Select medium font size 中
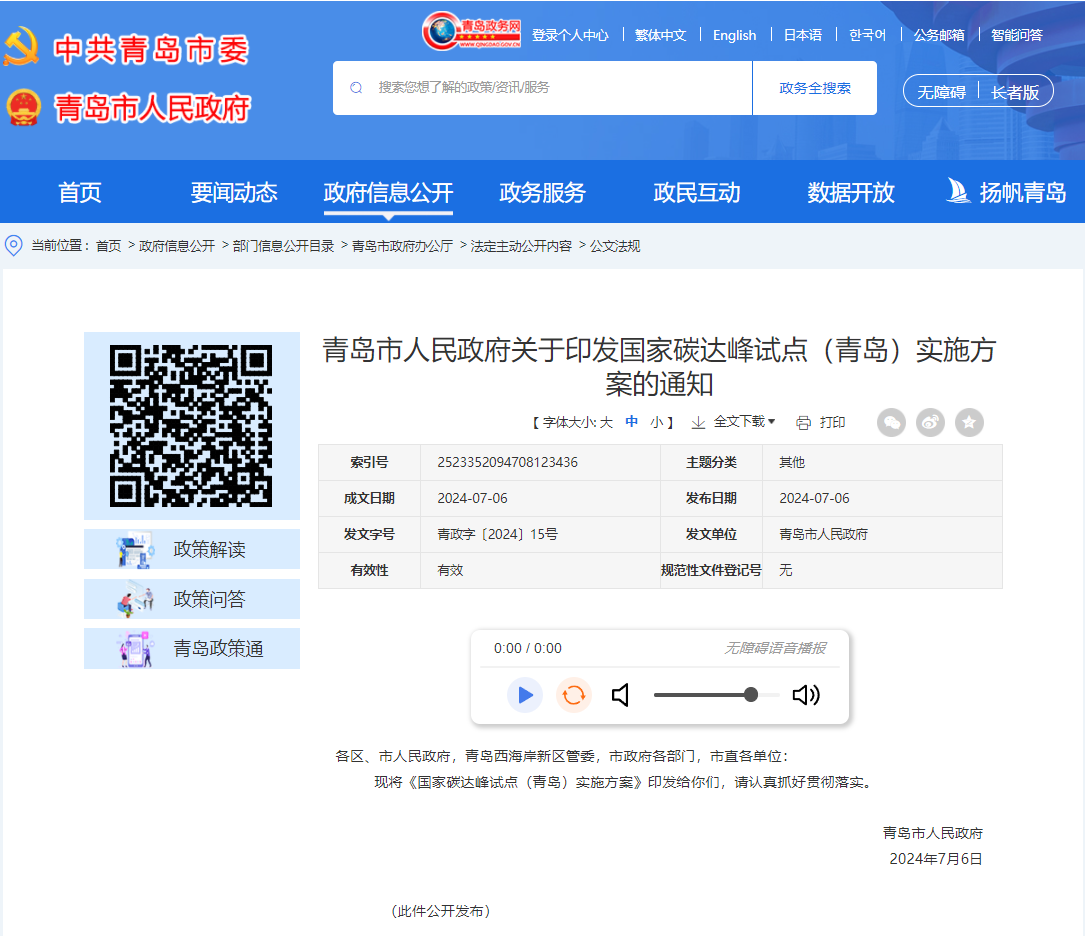Image resolution: width=1085 pixels, height=936 pixels. point(631,422)
